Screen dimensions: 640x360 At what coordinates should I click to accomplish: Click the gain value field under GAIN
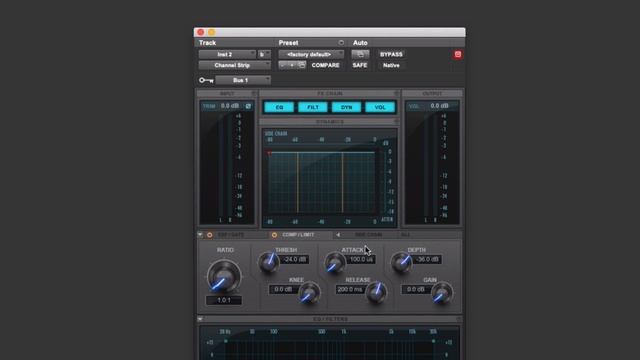tap(416, 290)
